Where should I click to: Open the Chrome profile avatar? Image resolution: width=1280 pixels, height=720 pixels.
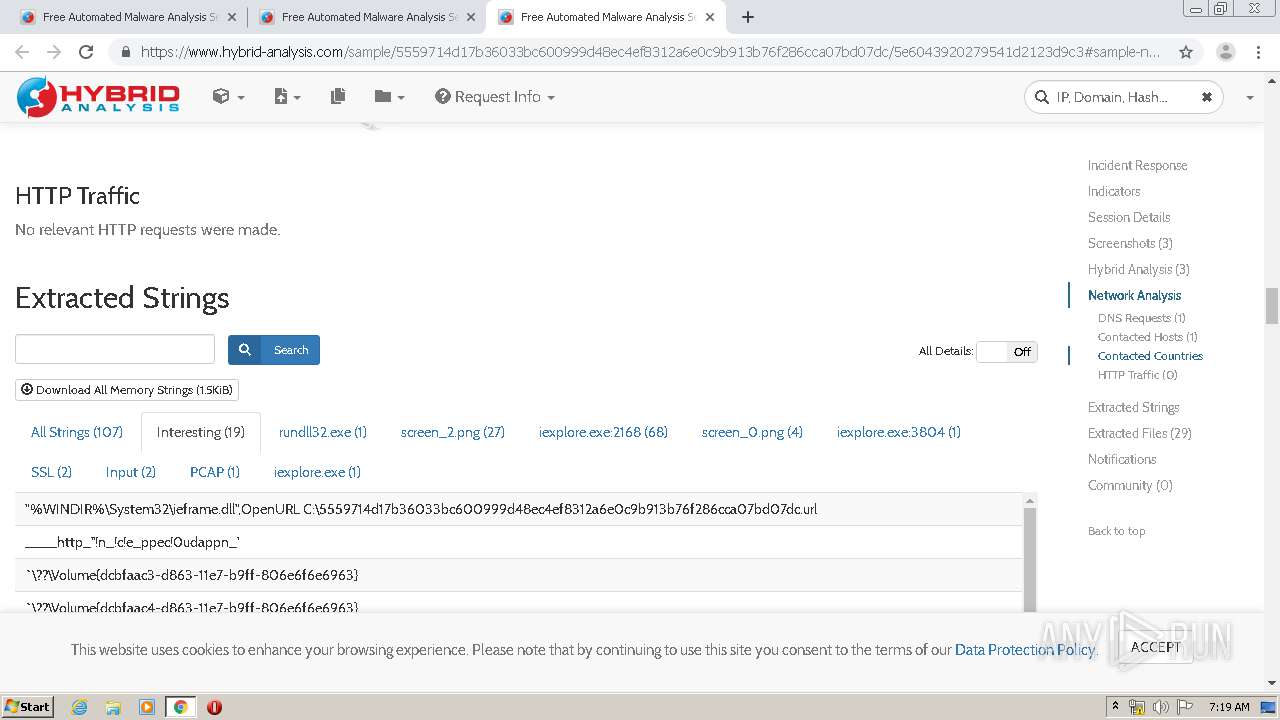1225,52
